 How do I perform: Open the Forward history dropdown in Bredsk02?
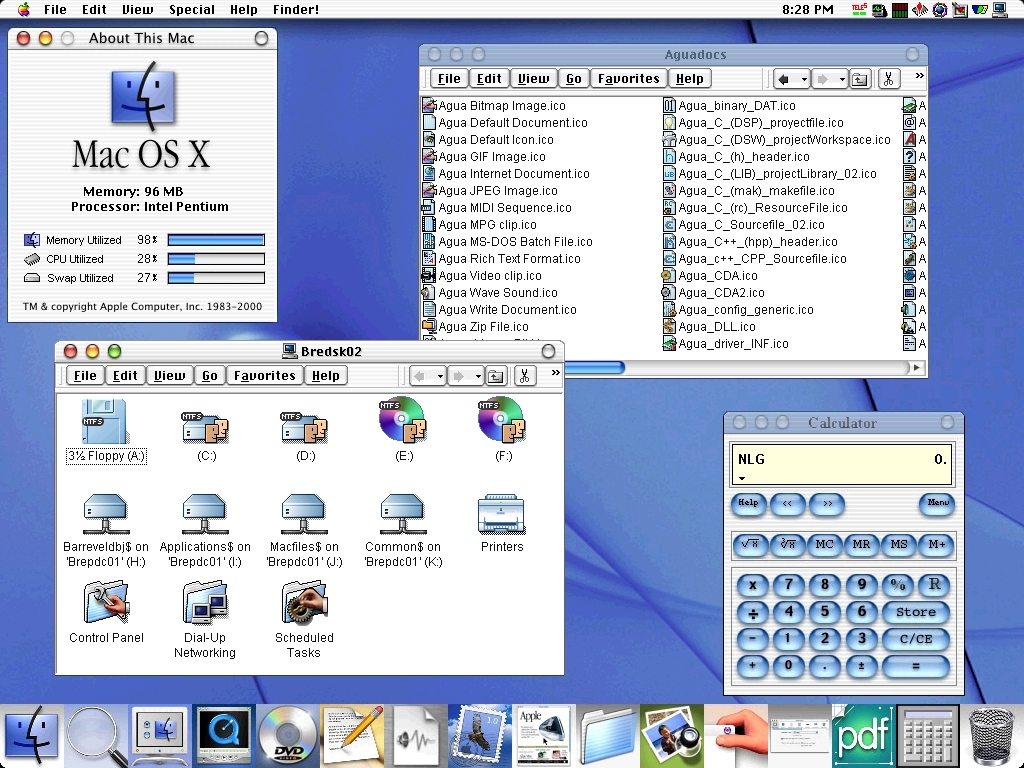click(478, 376)
